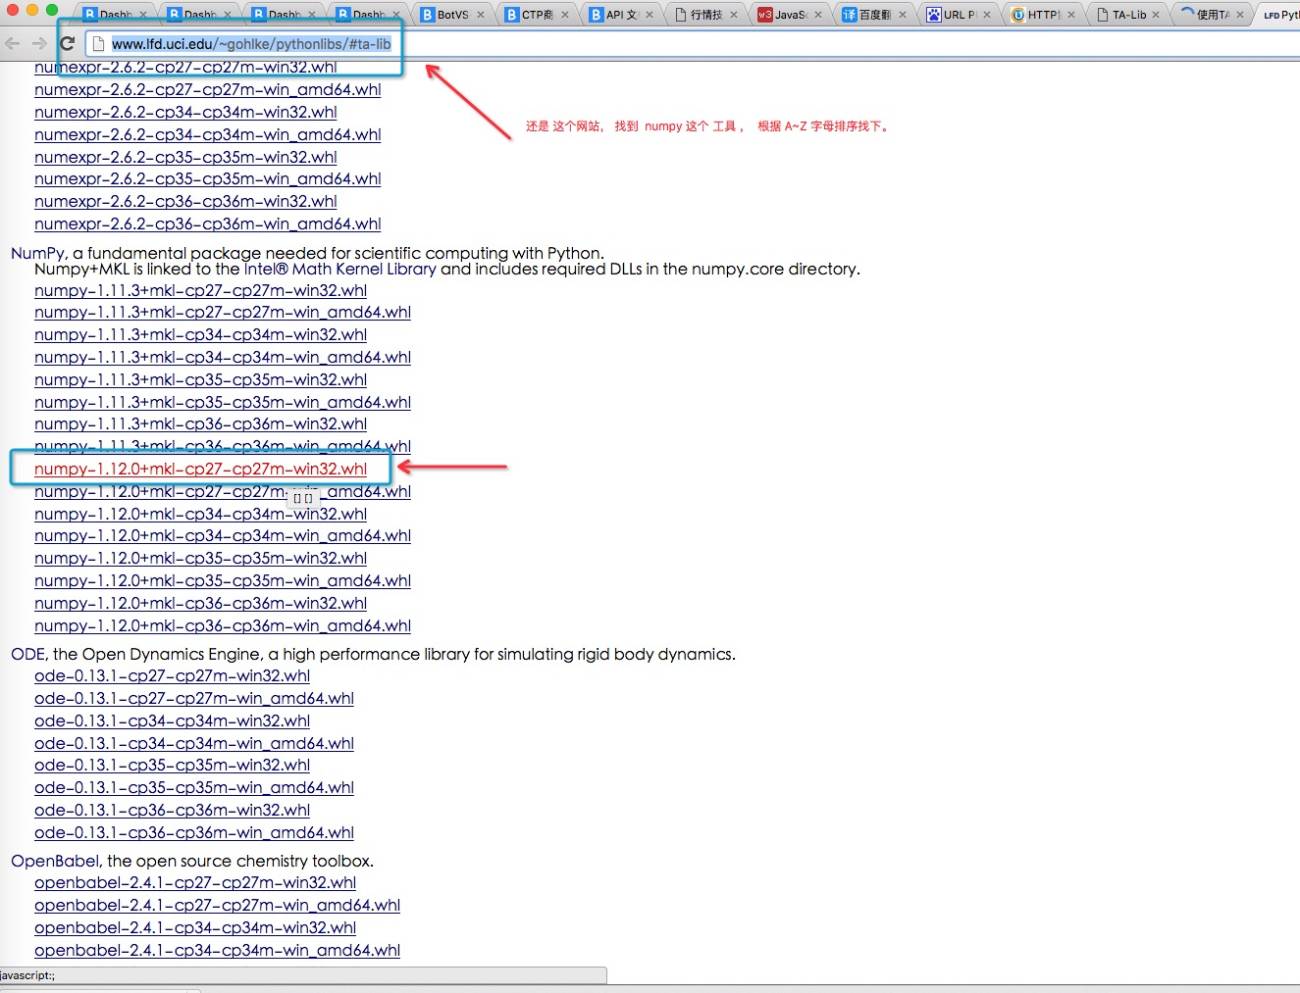
Task: Close the TA-Lib tab
Action: pyautogui.click(x=1156, y=15)
